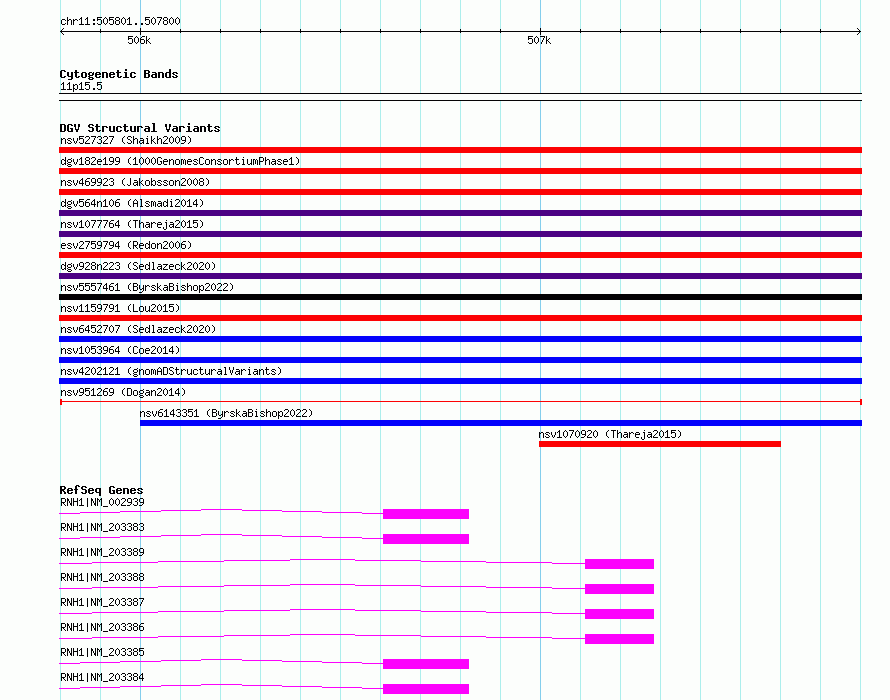Click the DGV Structural Variants track title
This screenshot has height=700, width=890.
(140, 128)
